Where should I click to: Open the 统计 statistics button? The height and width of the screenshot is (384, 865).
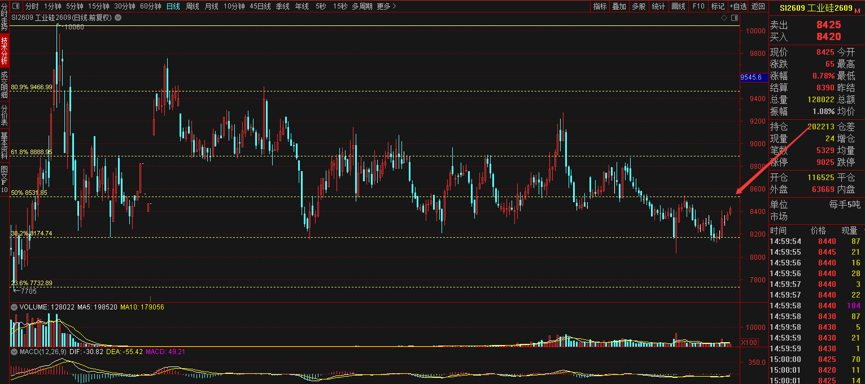coord(658,7)
